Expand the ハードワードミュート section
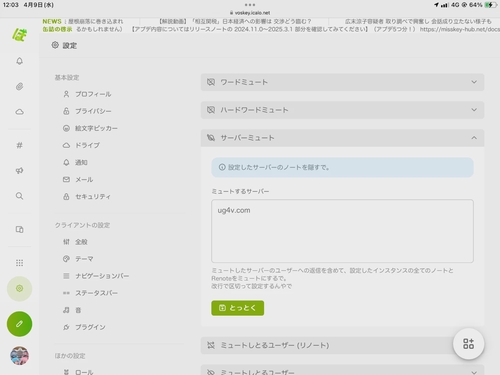 342,110
